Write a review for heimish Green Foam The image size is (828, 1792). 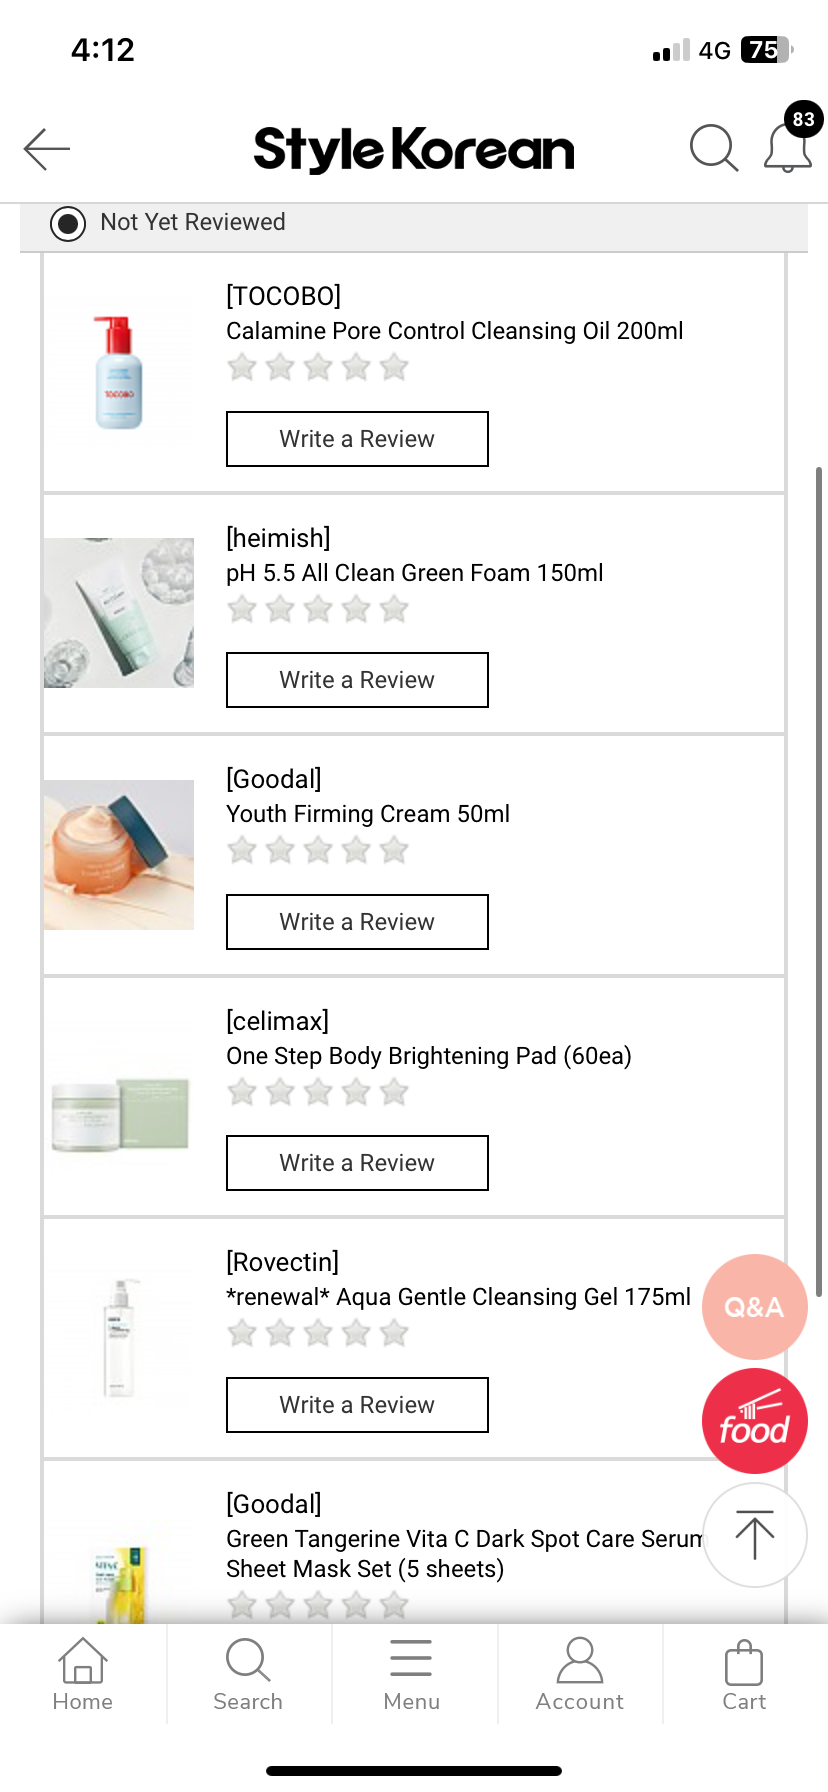tap(357, 680)
